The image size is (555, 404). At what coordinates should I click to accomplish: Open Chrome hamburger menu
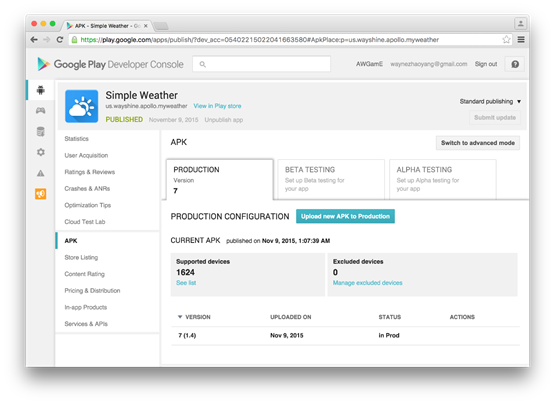[521, 39]
